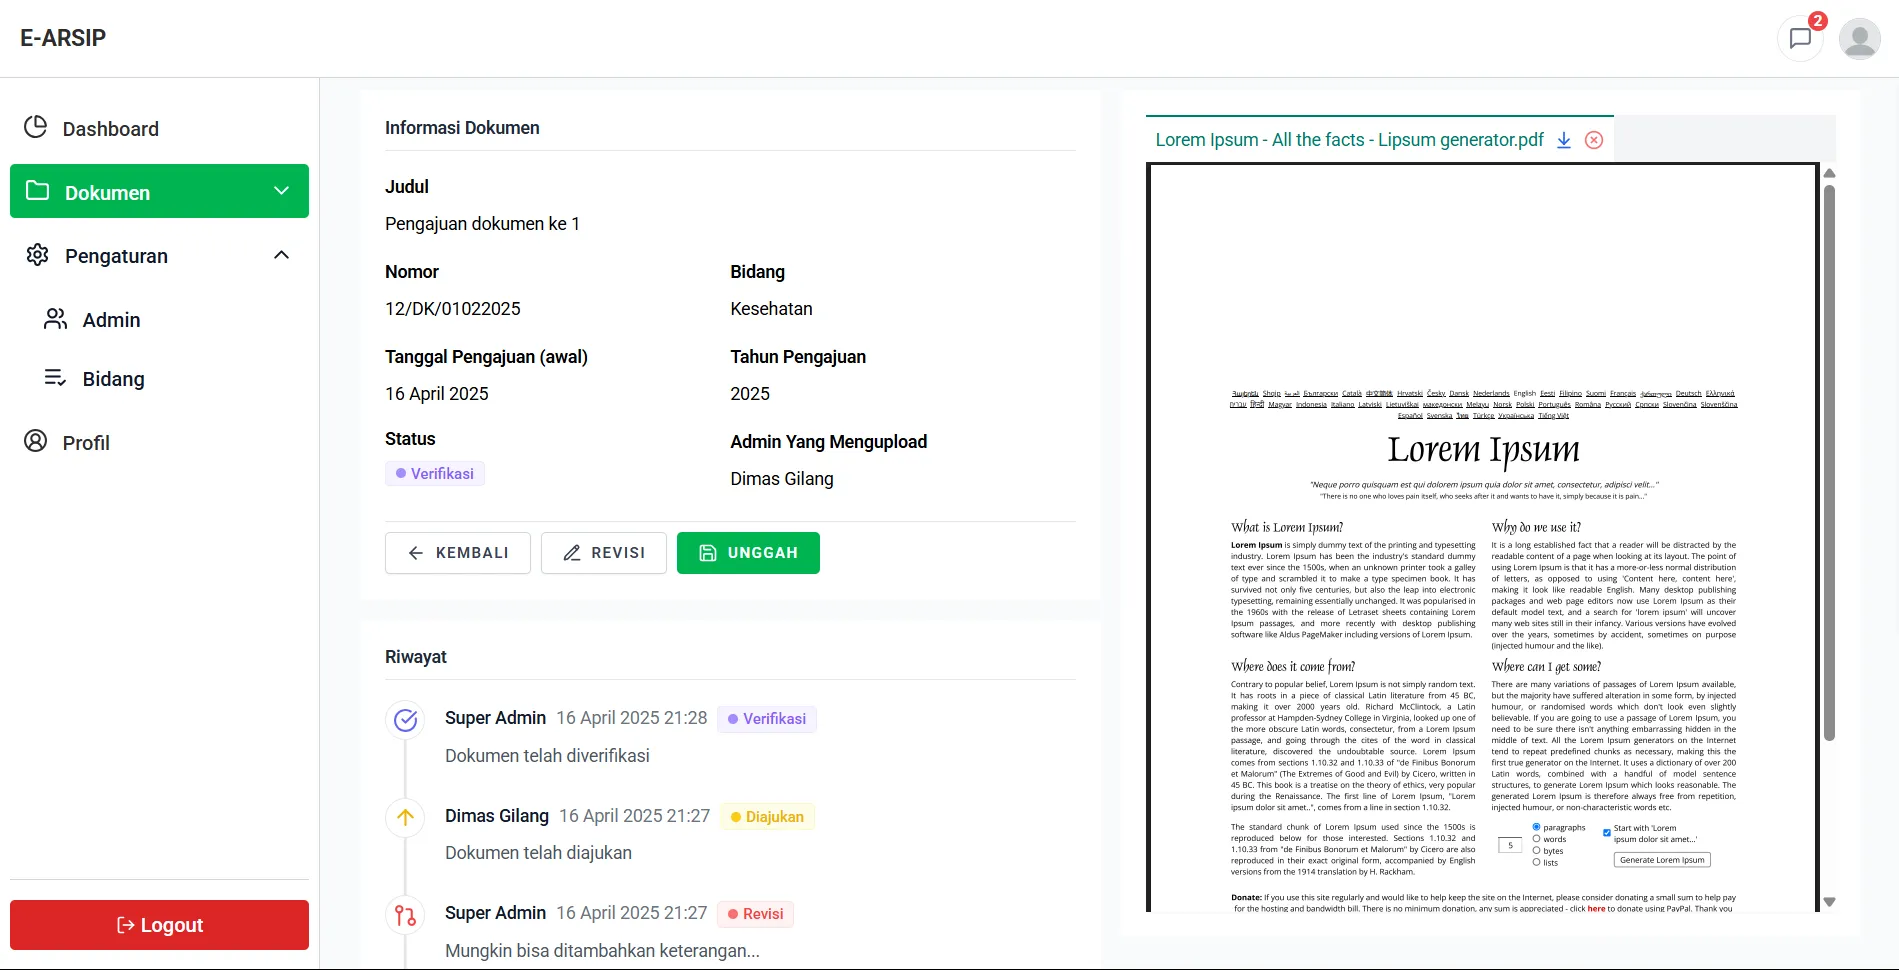Open the messages notification icon

[1800, 39]
